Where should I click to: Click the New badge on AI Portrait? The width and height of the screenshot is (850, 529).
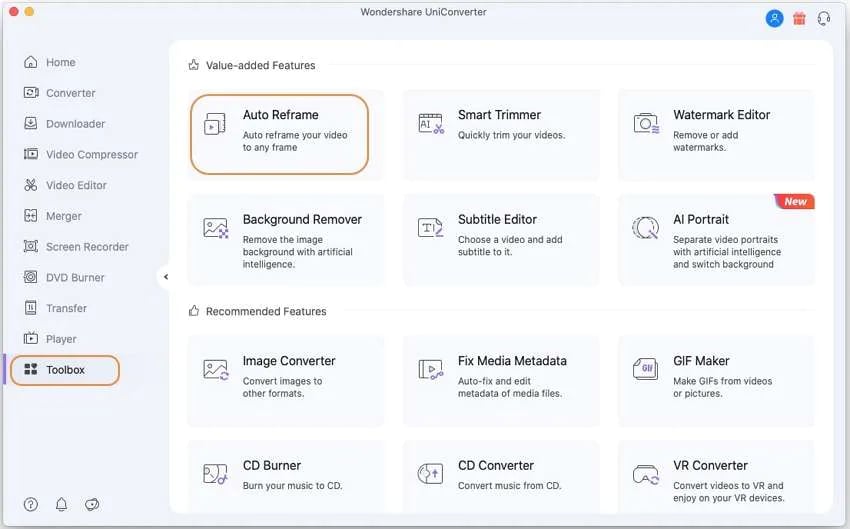click(x=794, y=201)
